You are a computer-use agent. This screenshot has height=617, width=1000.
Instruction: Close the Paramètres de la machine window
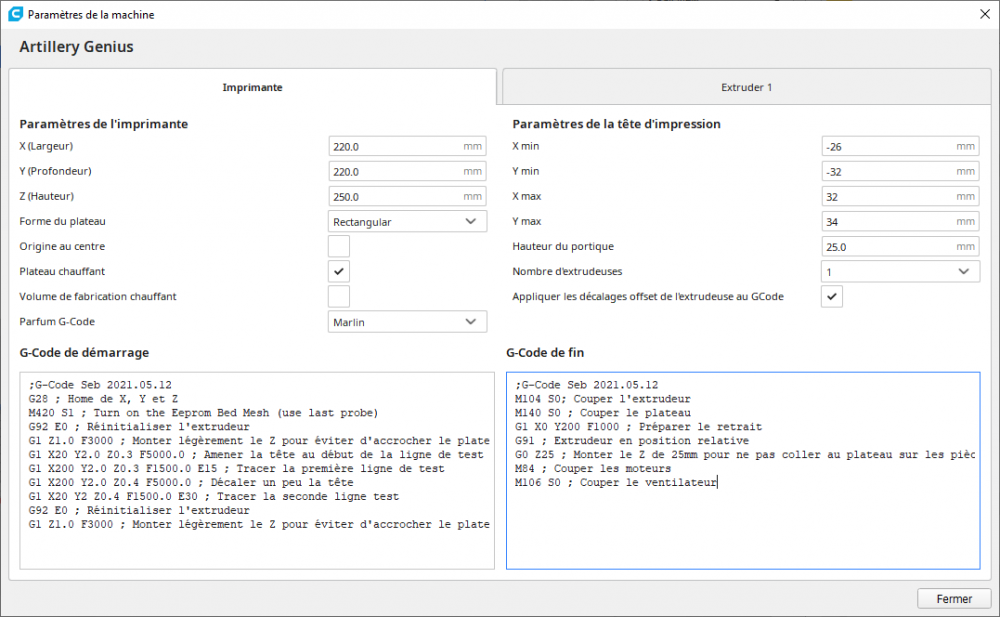[985, 14]
